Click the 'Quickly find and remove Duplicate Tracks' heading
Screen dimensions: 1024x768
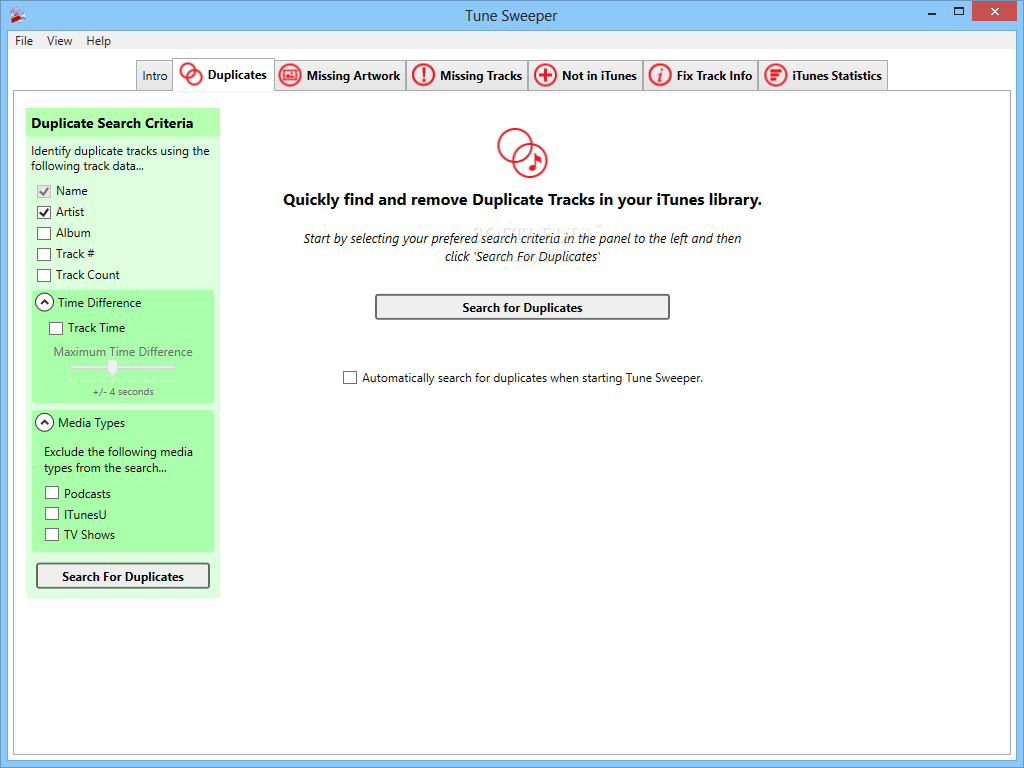point(522,200)
